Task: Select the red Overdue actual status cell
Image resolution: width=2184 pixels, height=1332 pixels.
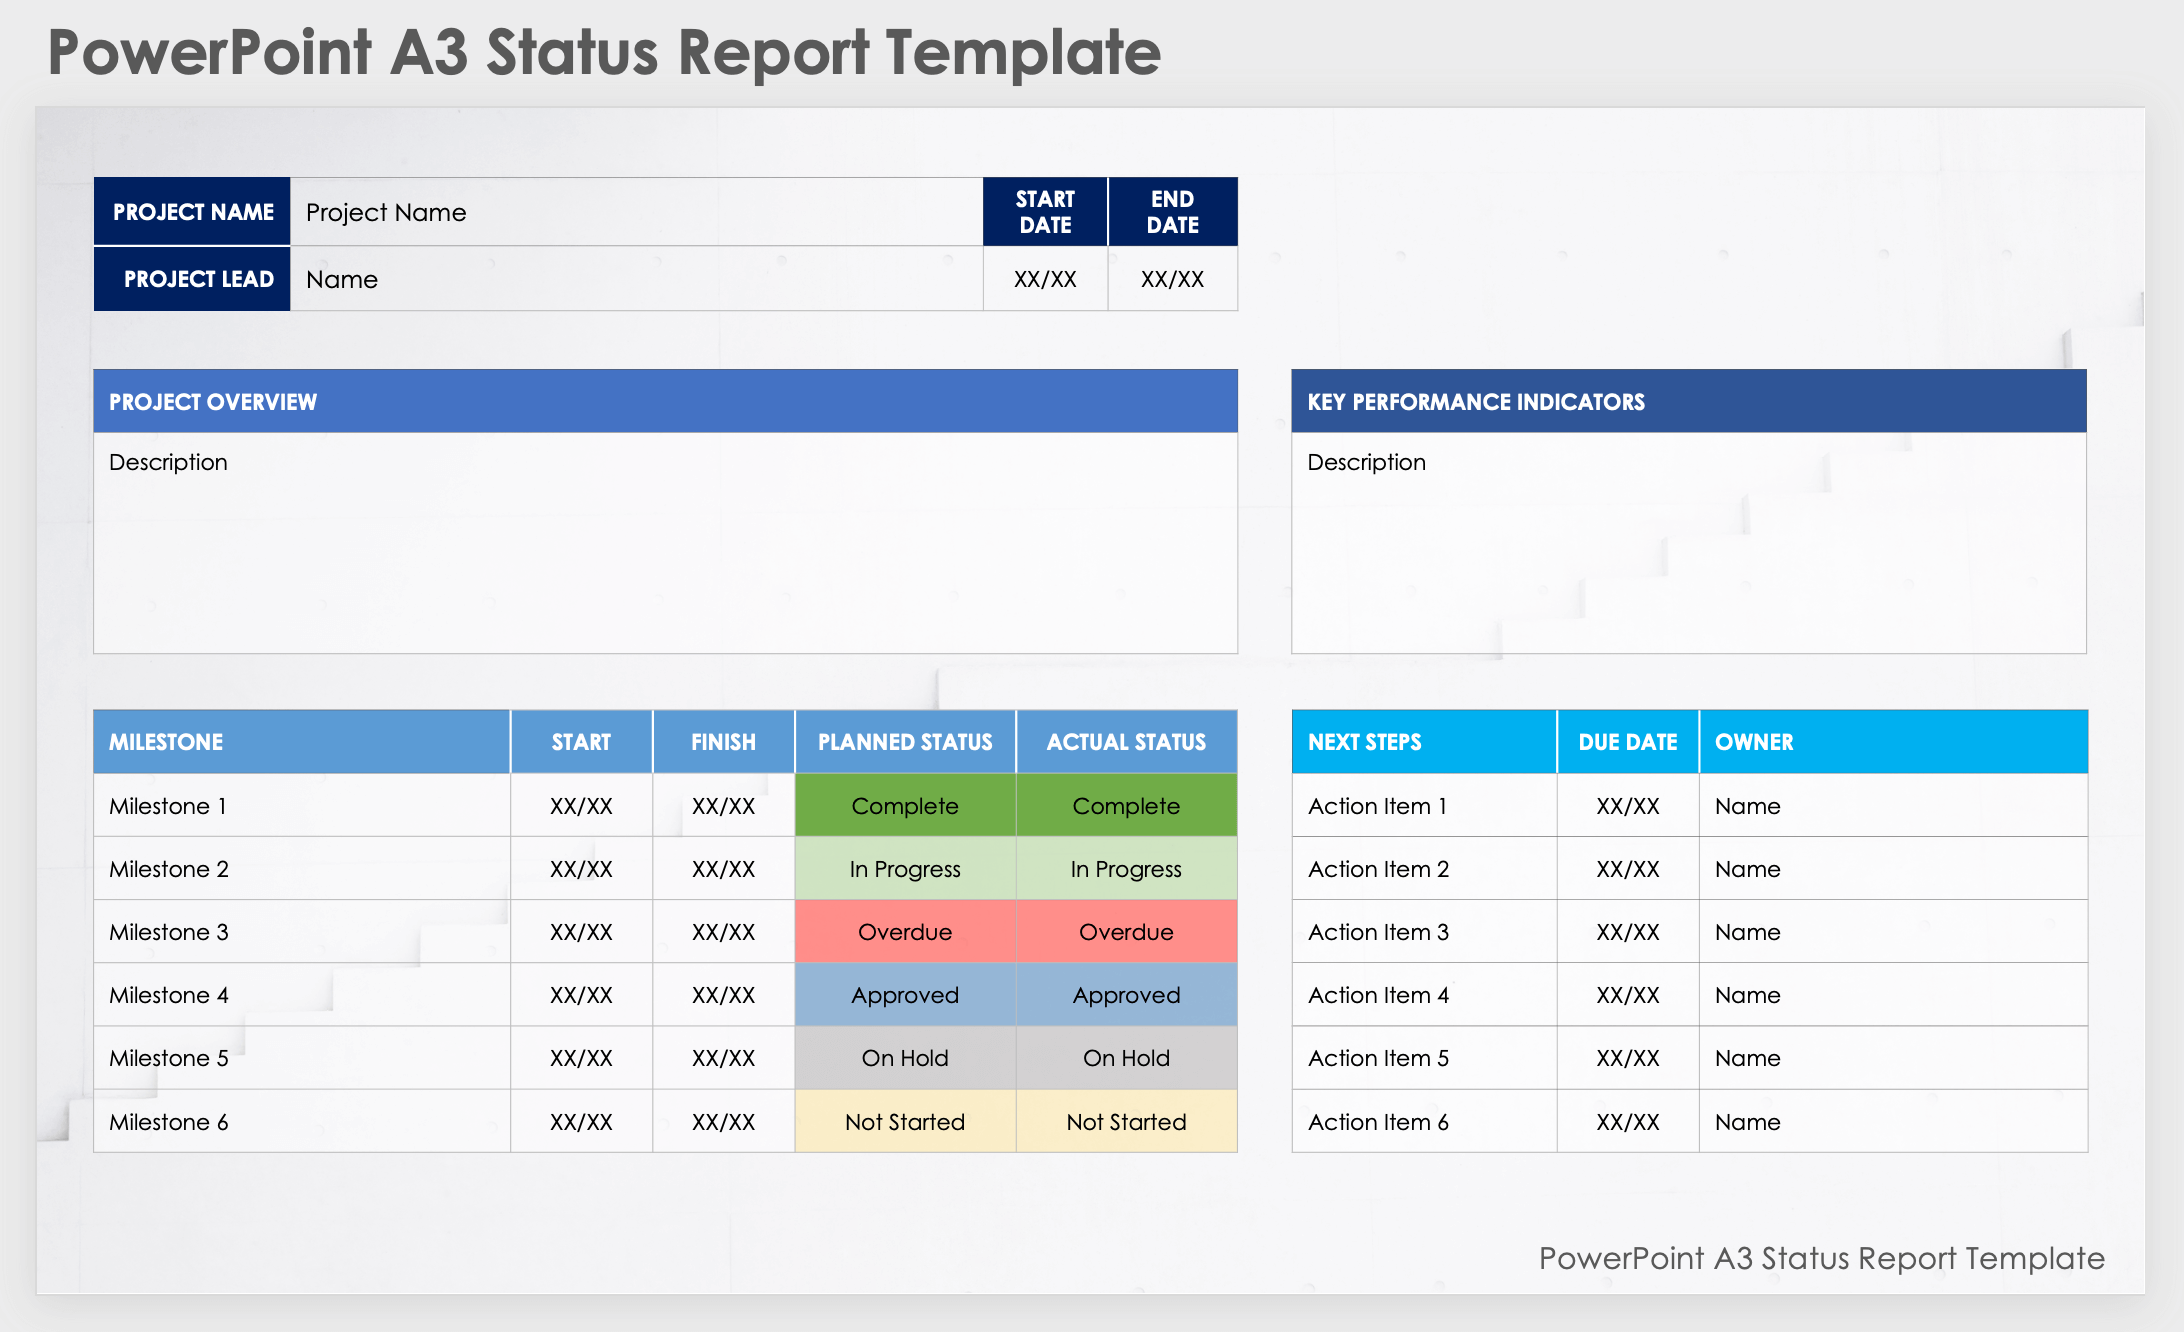Action: click(1126, 932)
